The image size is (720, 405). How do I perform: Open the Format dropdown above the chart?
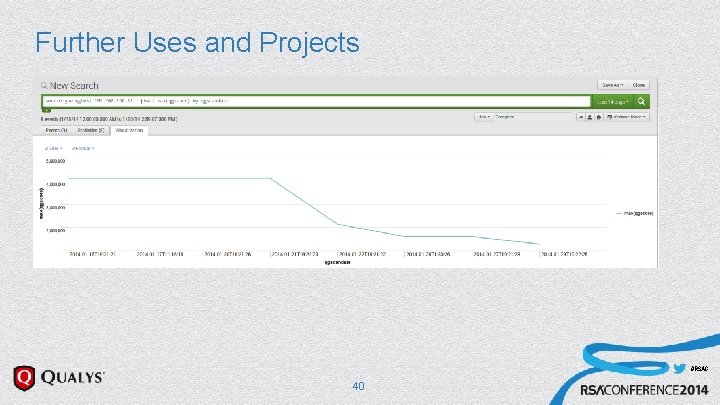83,148
